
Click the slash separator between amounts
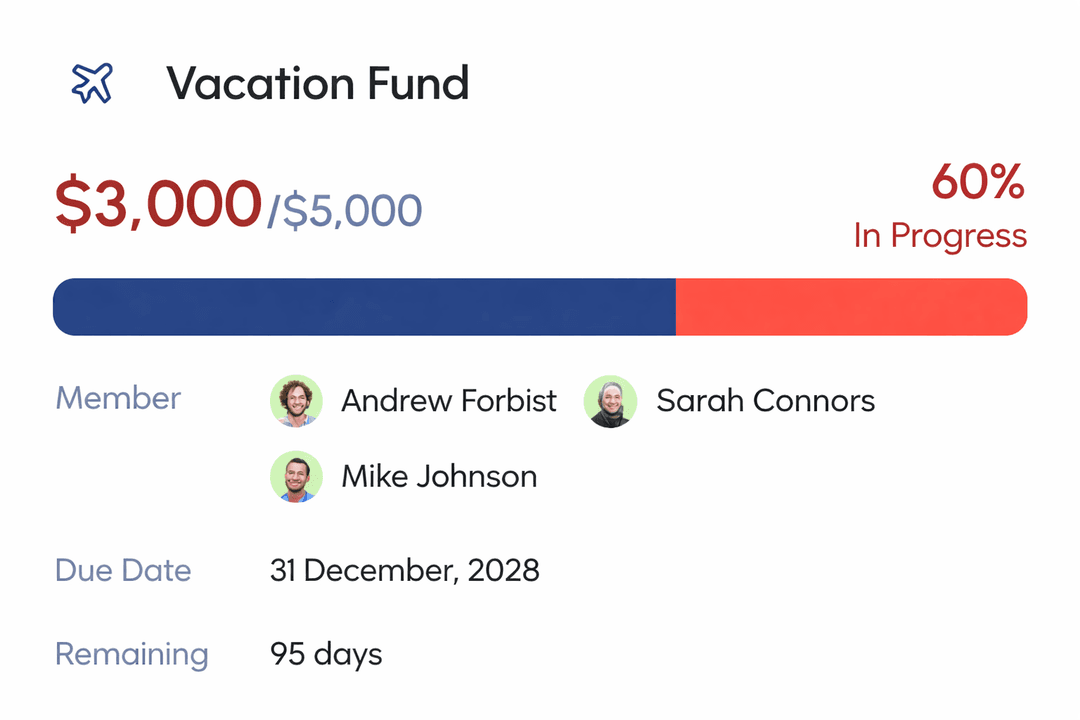click(x=273, y=212)
